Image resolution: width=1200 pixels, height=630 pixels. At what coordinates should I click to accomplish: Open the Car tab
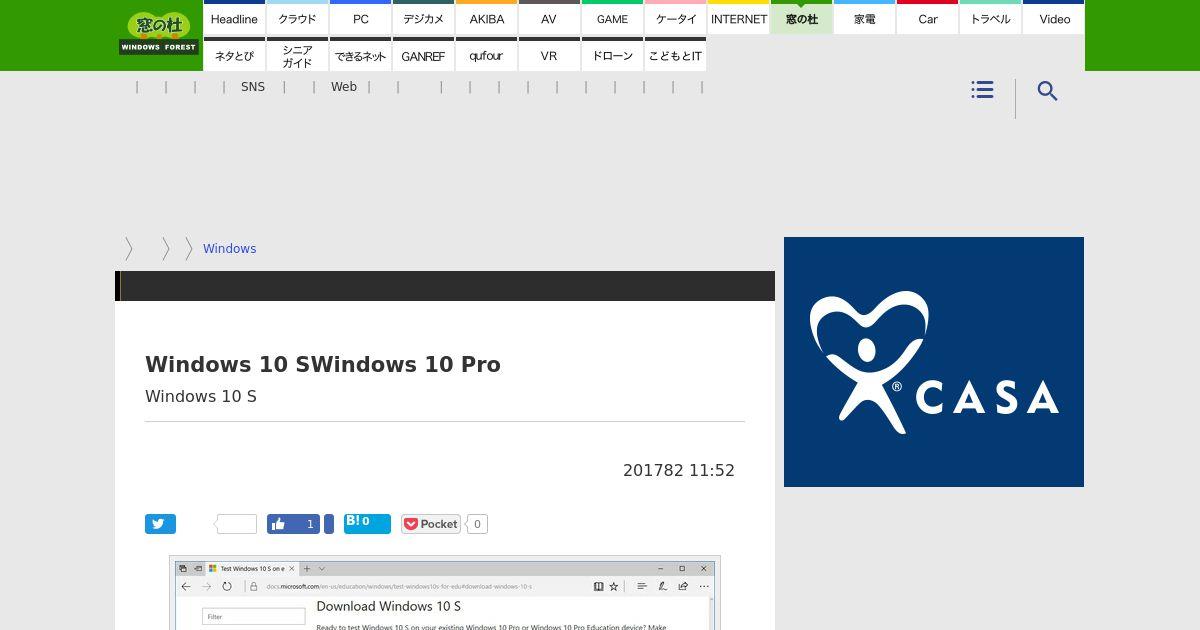[x=927, y=18]
